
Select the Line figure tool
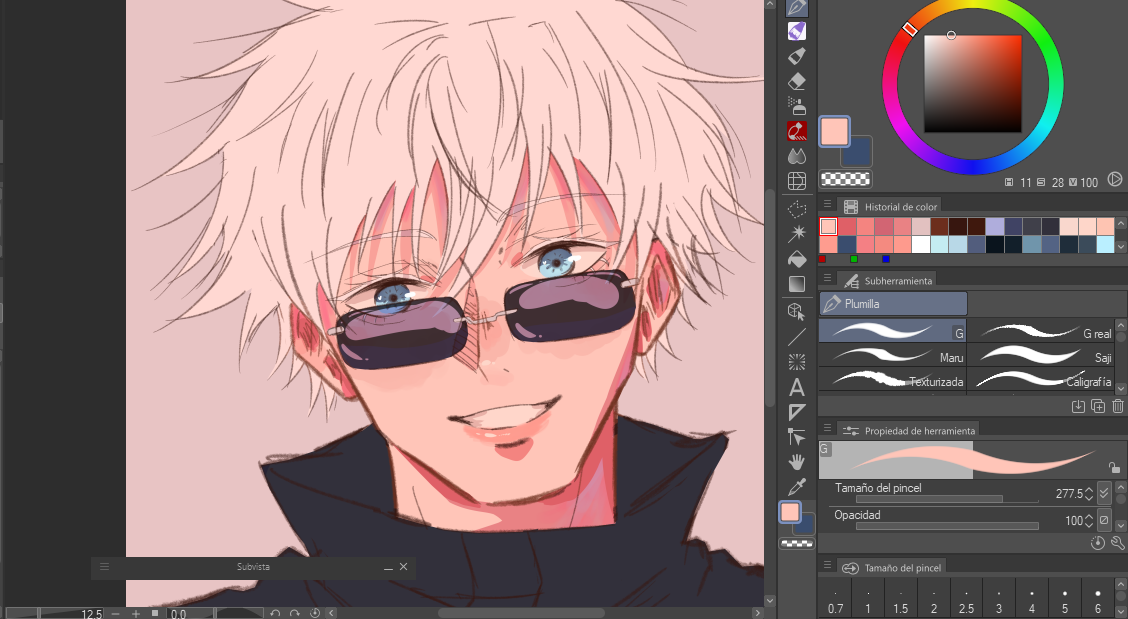click(x=796, y=337)
